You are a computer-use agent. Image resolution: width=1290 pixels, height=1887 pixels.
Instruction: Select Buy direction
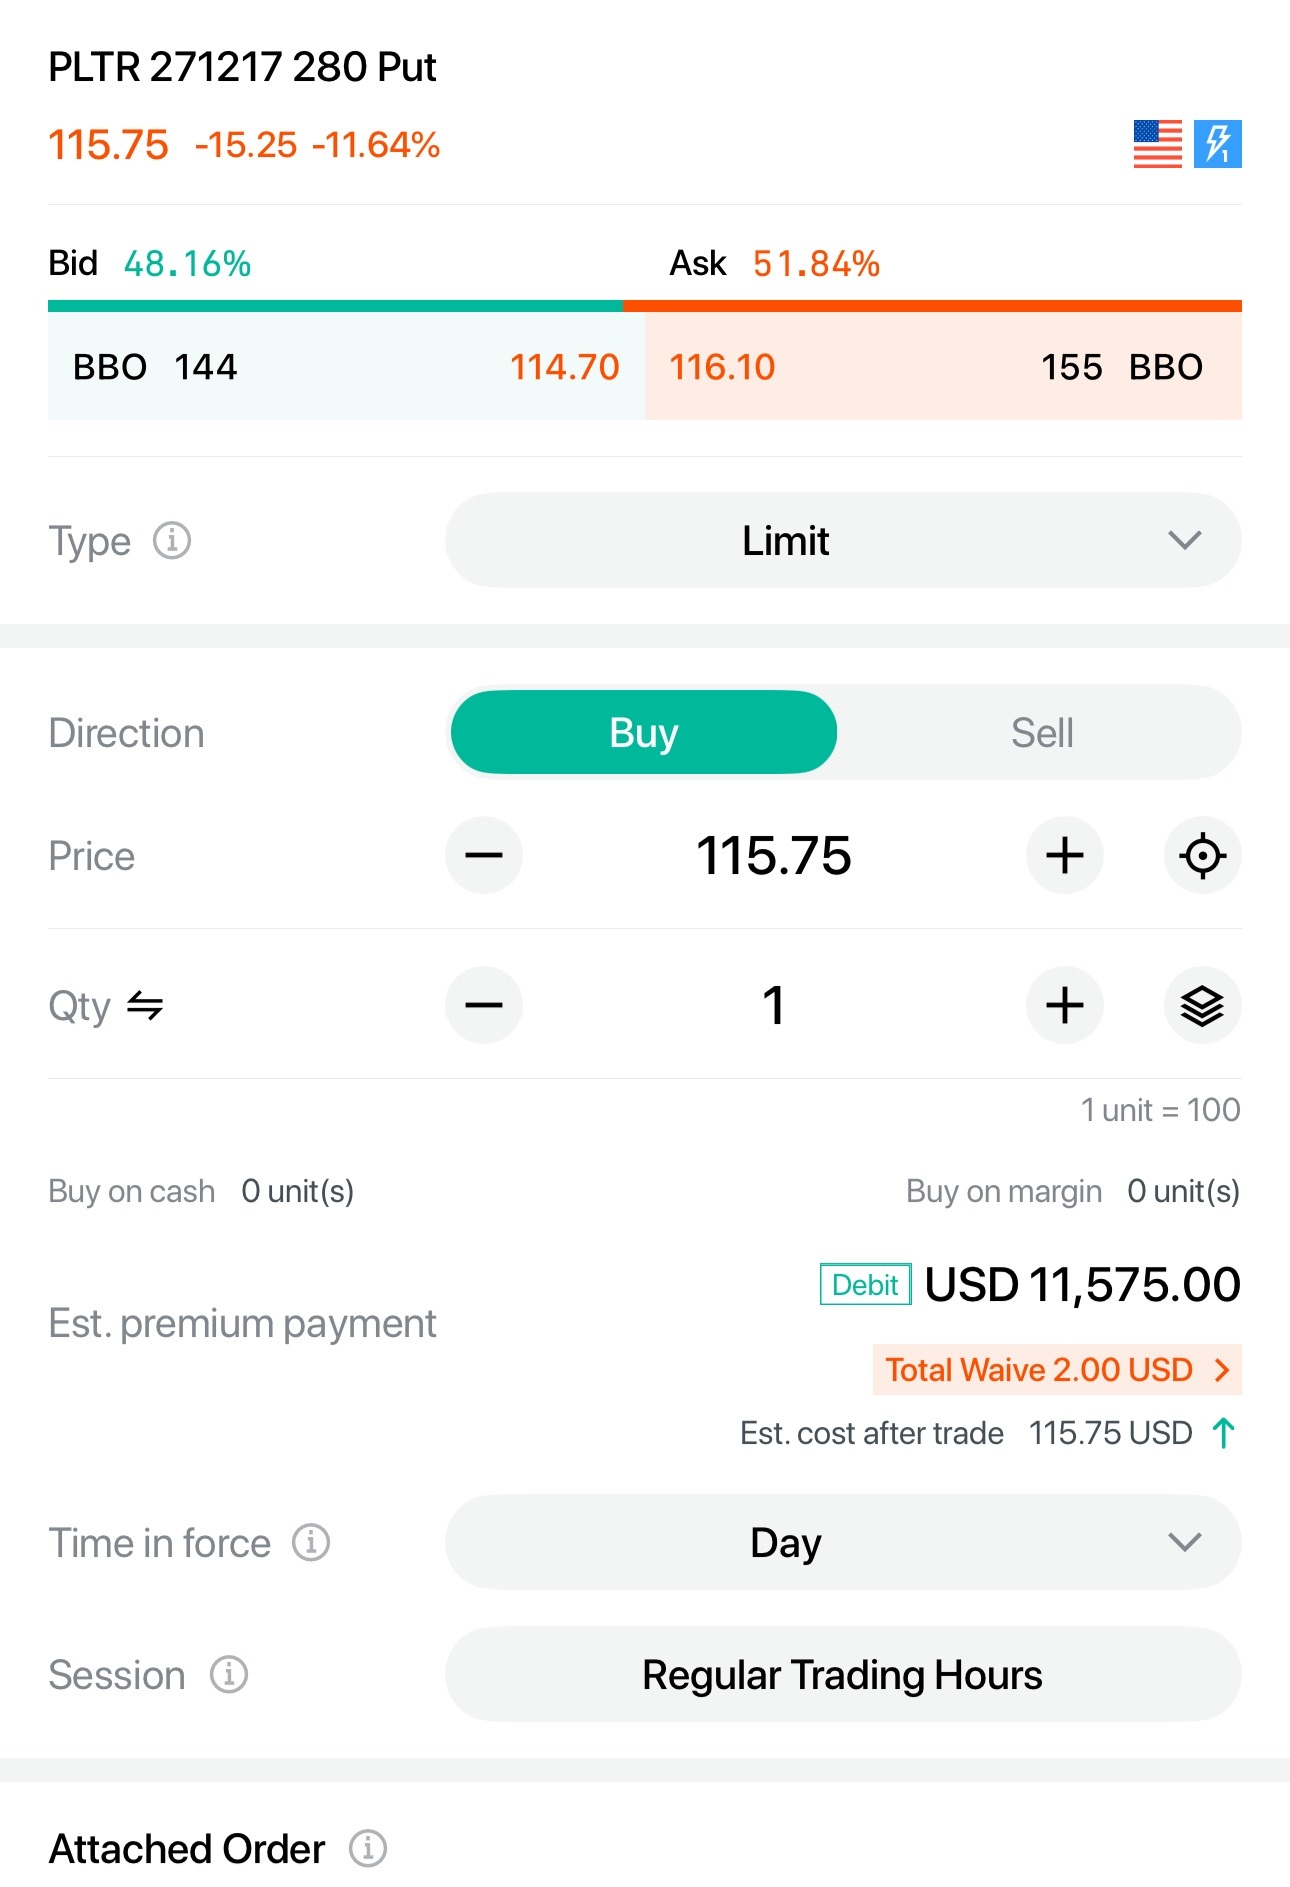[644, 733]
